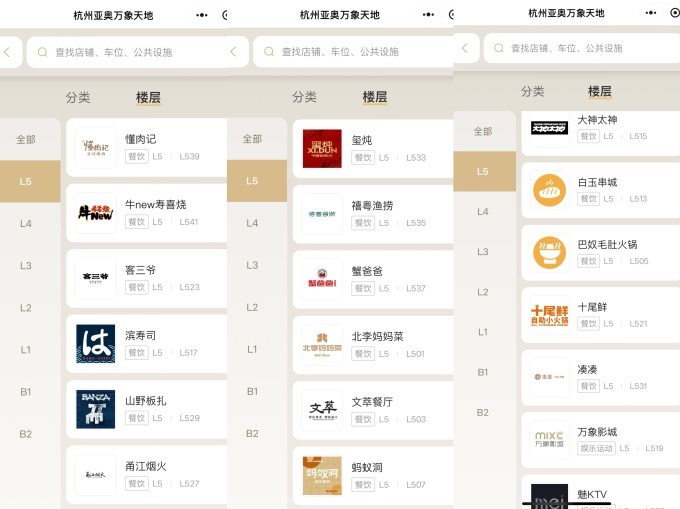Select 楼层 tab in the left panel
Viewport: 680px width, 509px height.
148,97
